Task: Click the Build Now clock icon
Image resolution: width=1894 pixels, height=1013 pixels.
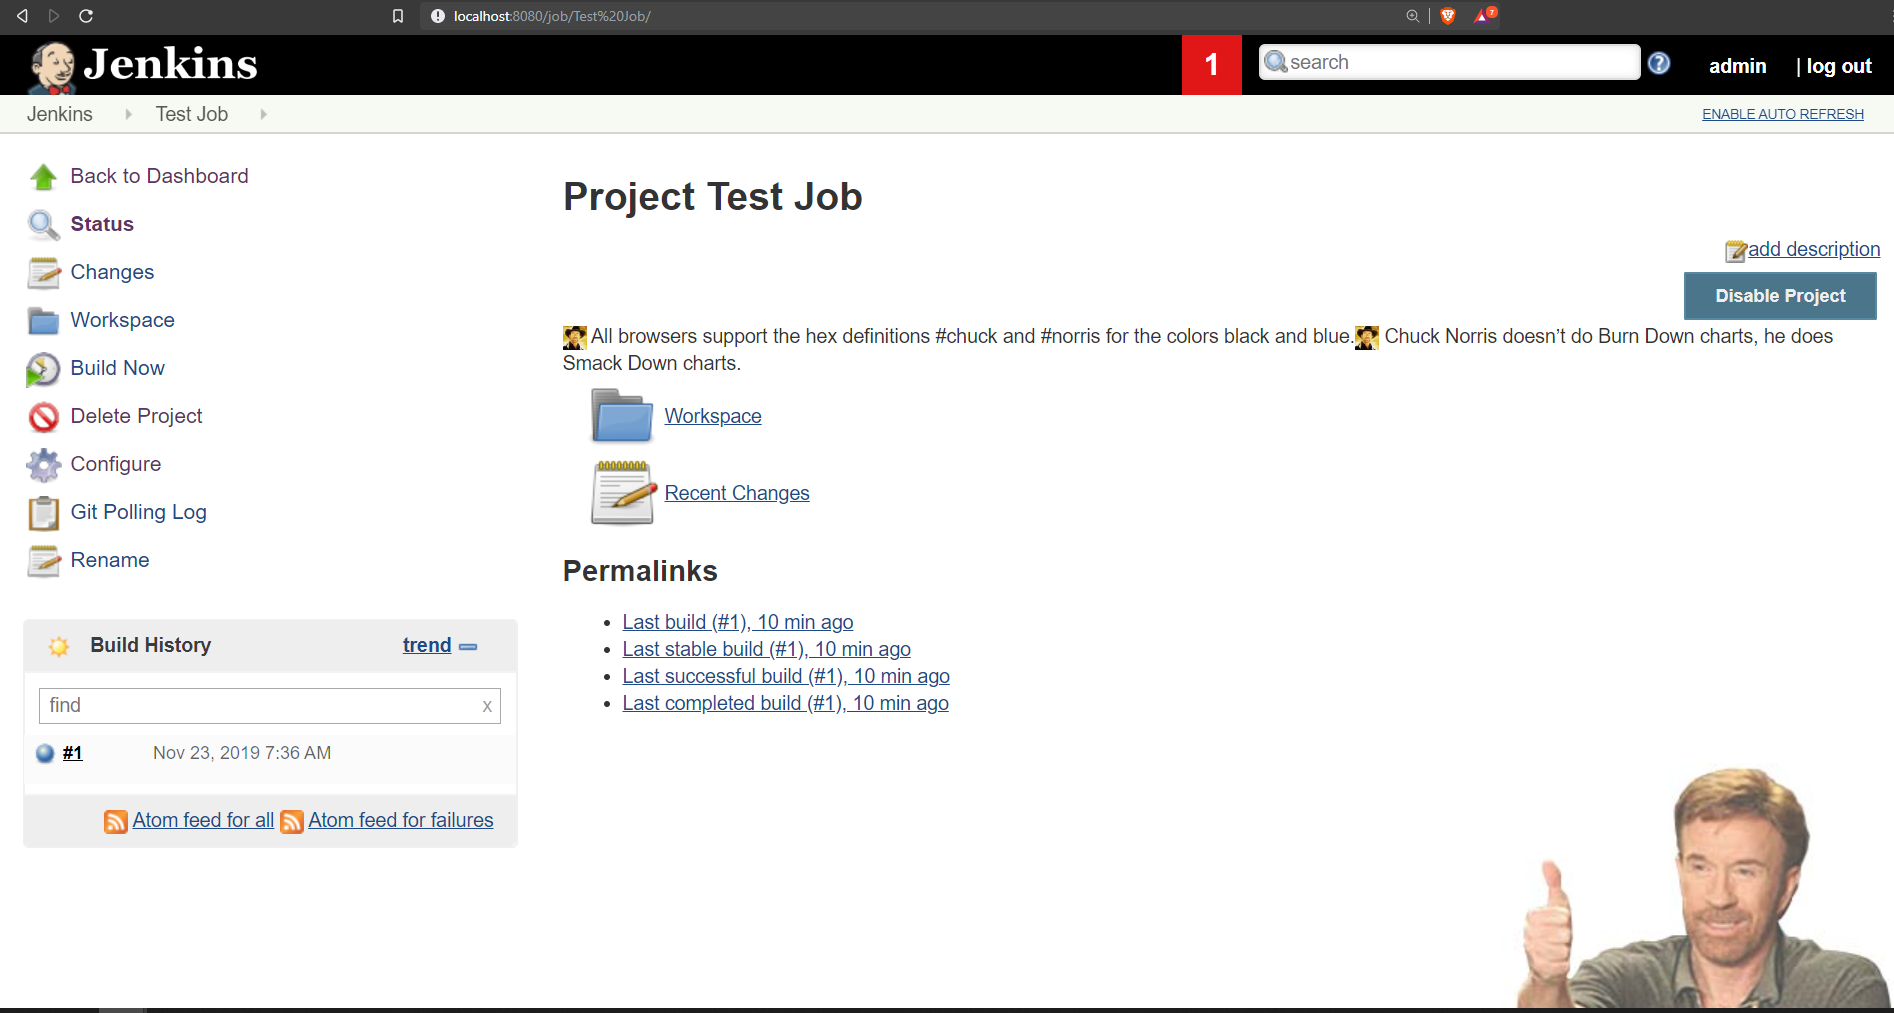Action: pyautogui.click(x=43, y=369)
